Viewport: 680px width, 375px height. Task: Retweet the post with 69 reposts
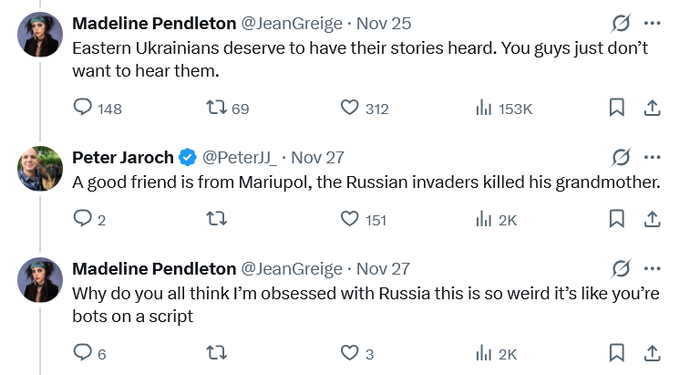click(228, 108)
